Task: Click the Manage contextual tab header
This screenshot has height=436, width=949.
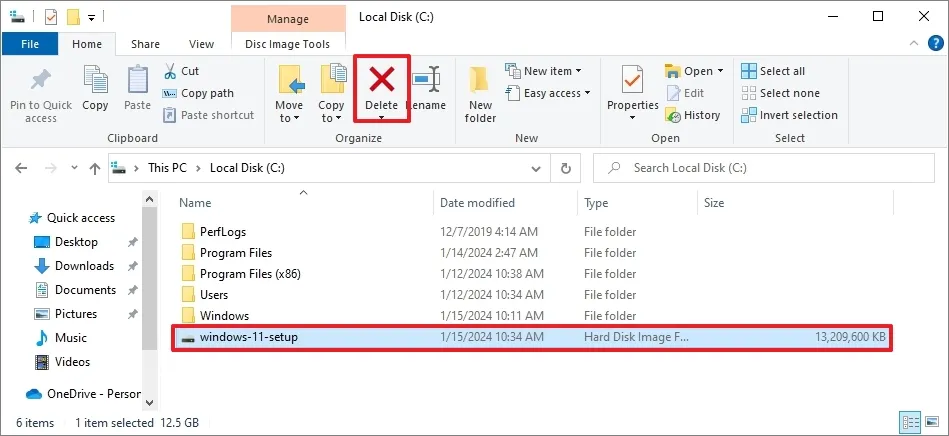Action: (288, 19)
